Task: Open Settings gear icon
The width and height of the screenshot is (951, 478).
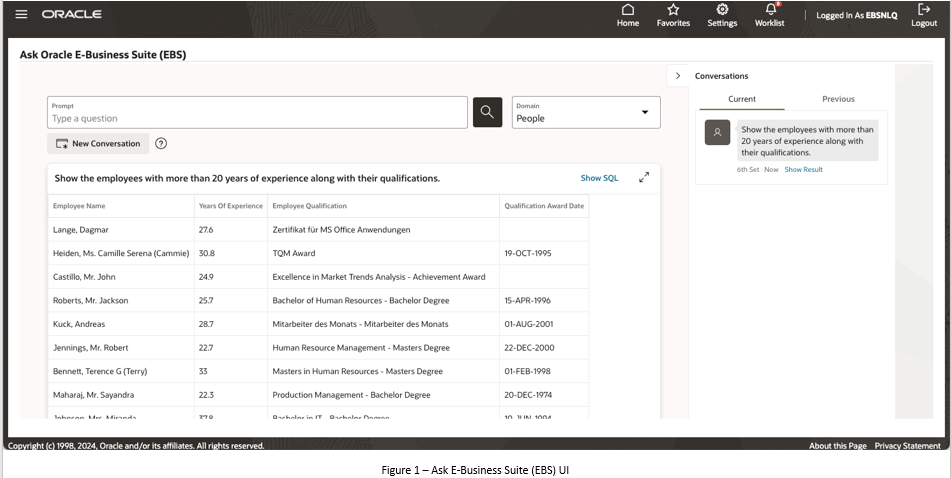Action: (722, 10)
